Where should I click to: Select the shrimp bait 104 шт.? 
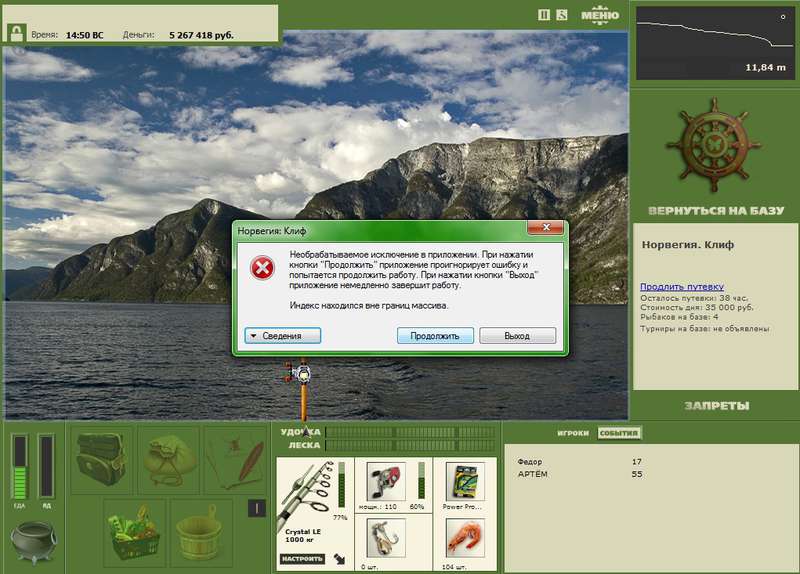click(x=464, y=538)
